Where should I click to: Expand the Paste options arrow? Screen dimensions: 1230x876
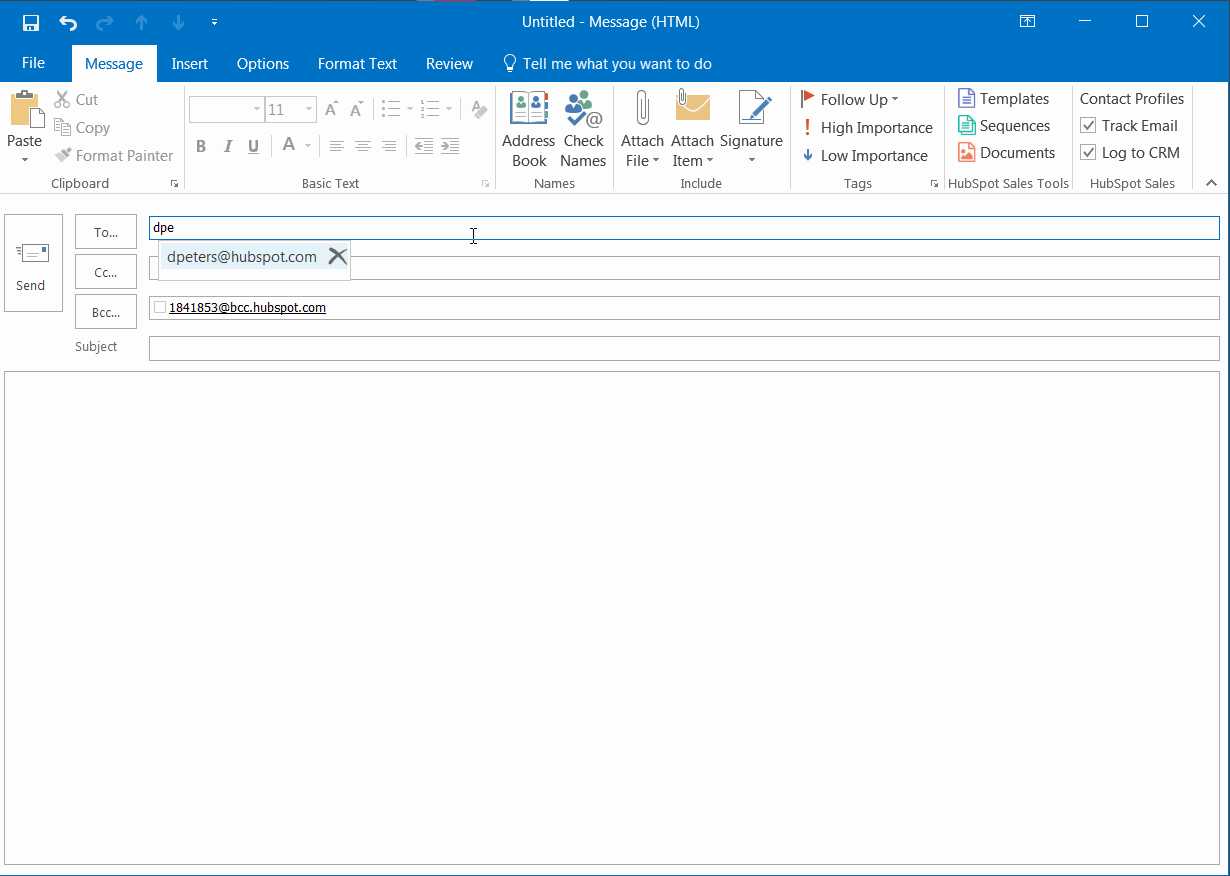click(x=24, y=159)
